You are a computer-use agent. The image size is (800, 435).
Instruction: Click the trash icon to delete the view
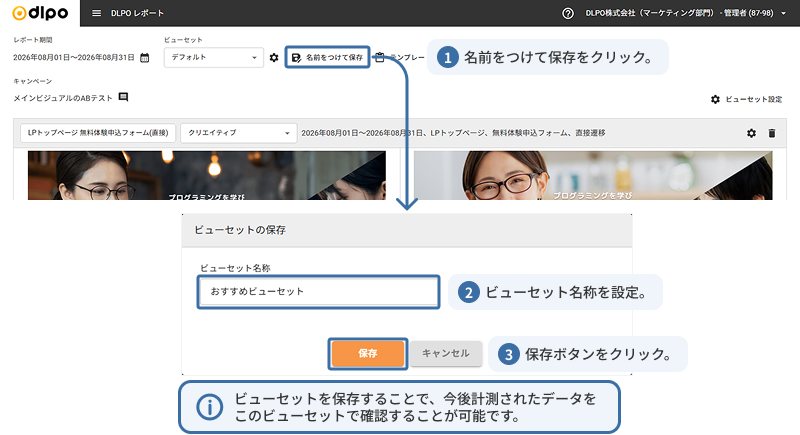pyautogui.click(x=772, y=133)
